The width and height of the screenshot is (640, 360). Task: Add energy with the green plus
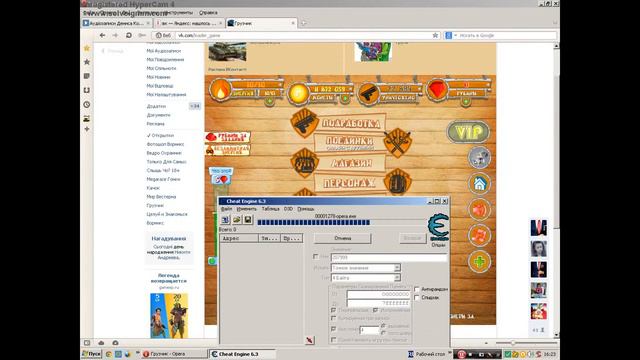point(269,101)
